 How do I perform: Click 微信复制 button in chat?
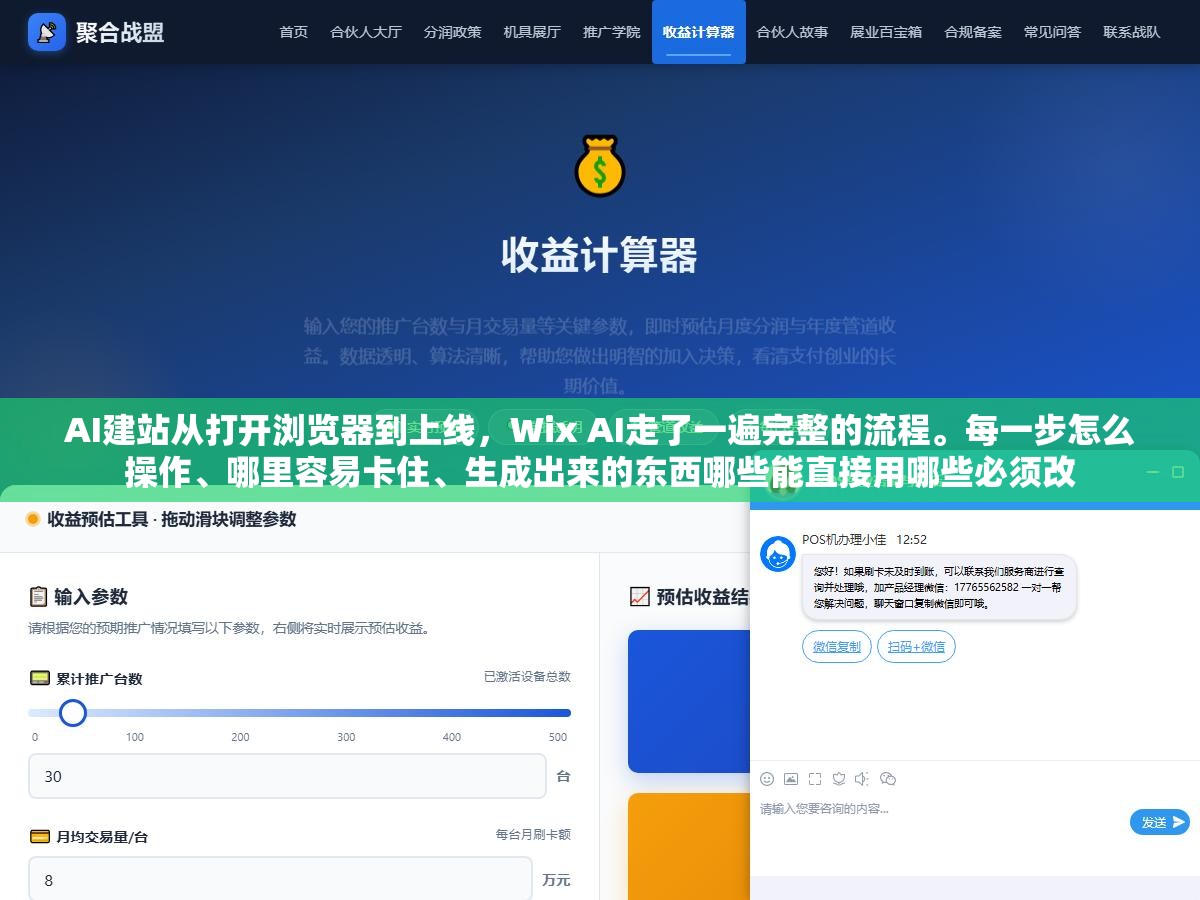click(837, 647)
